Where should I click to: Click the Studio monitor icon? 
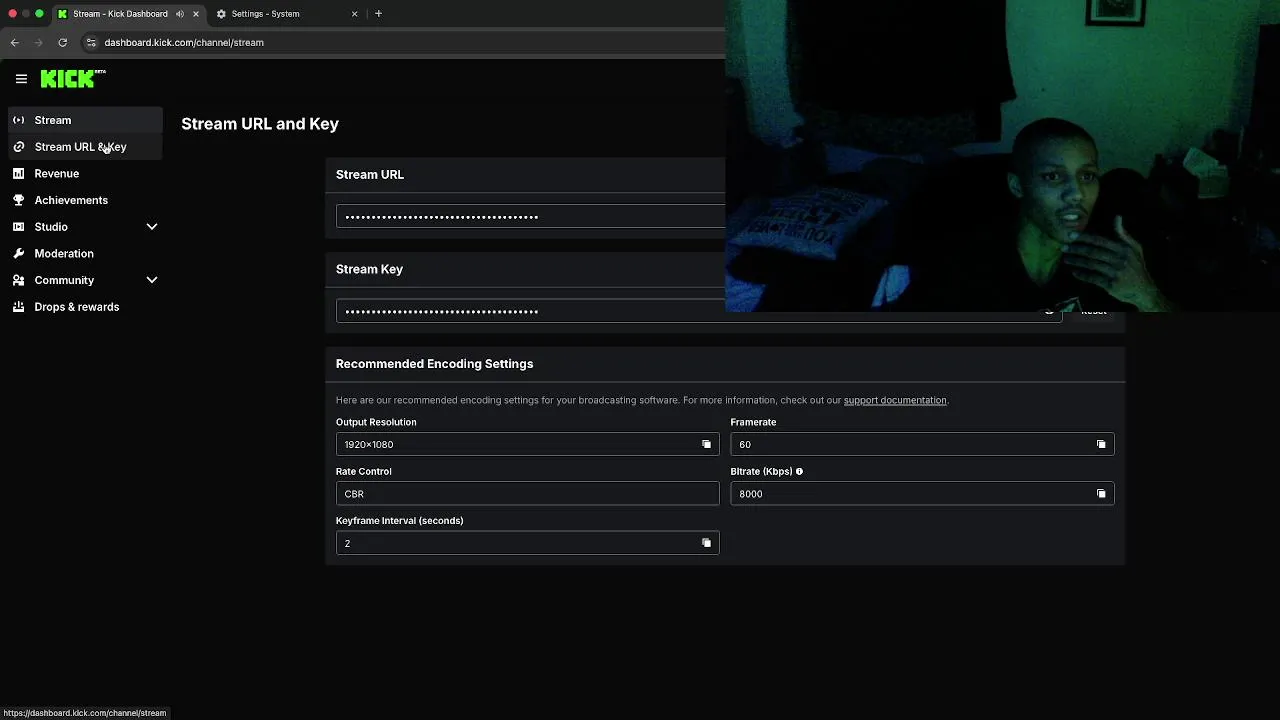tap(18, 227)
